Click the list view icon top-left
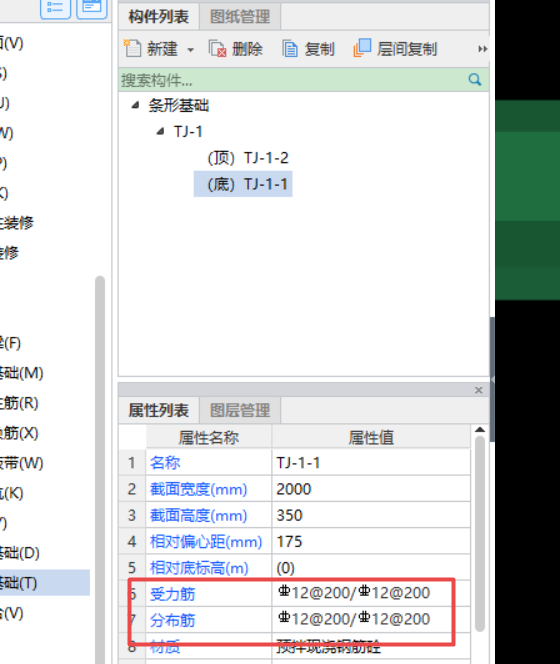The width and height of the screenshot is (560, 664). click(x=55, y=8)
